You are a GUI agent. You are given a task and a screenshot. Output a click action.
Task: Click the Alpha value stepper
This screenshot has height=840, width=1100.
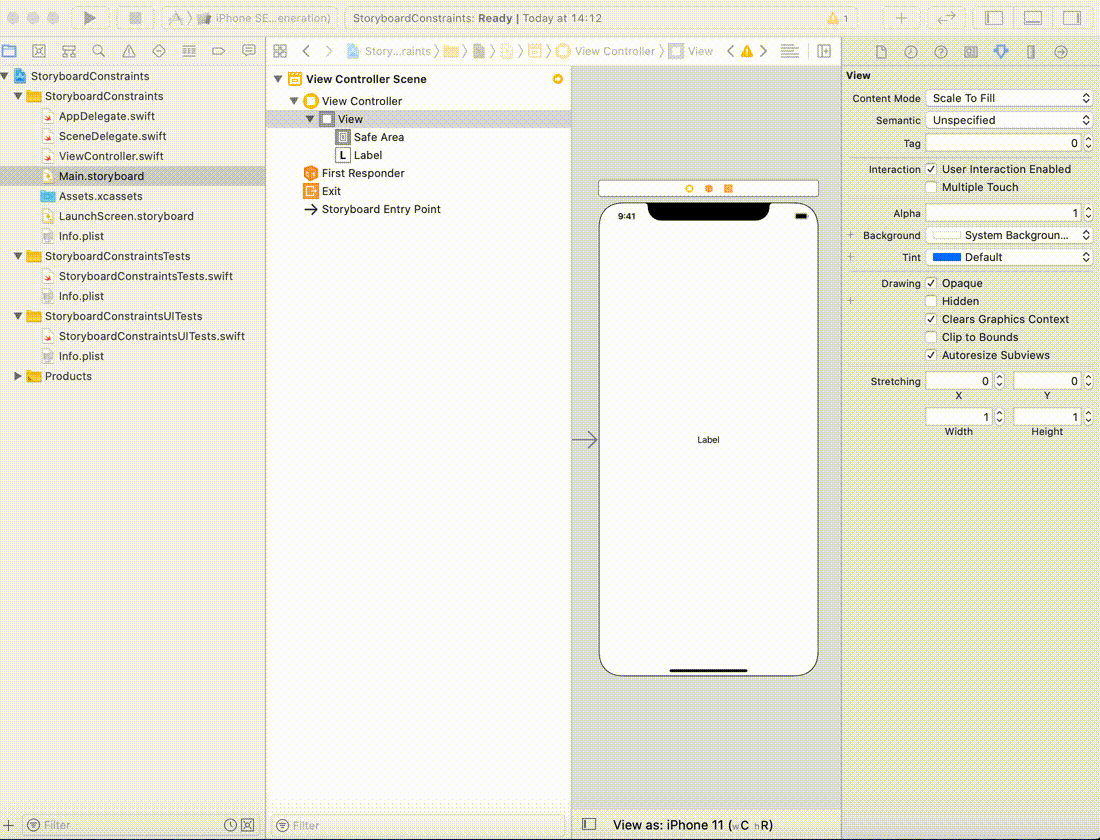click(1088, 213)
